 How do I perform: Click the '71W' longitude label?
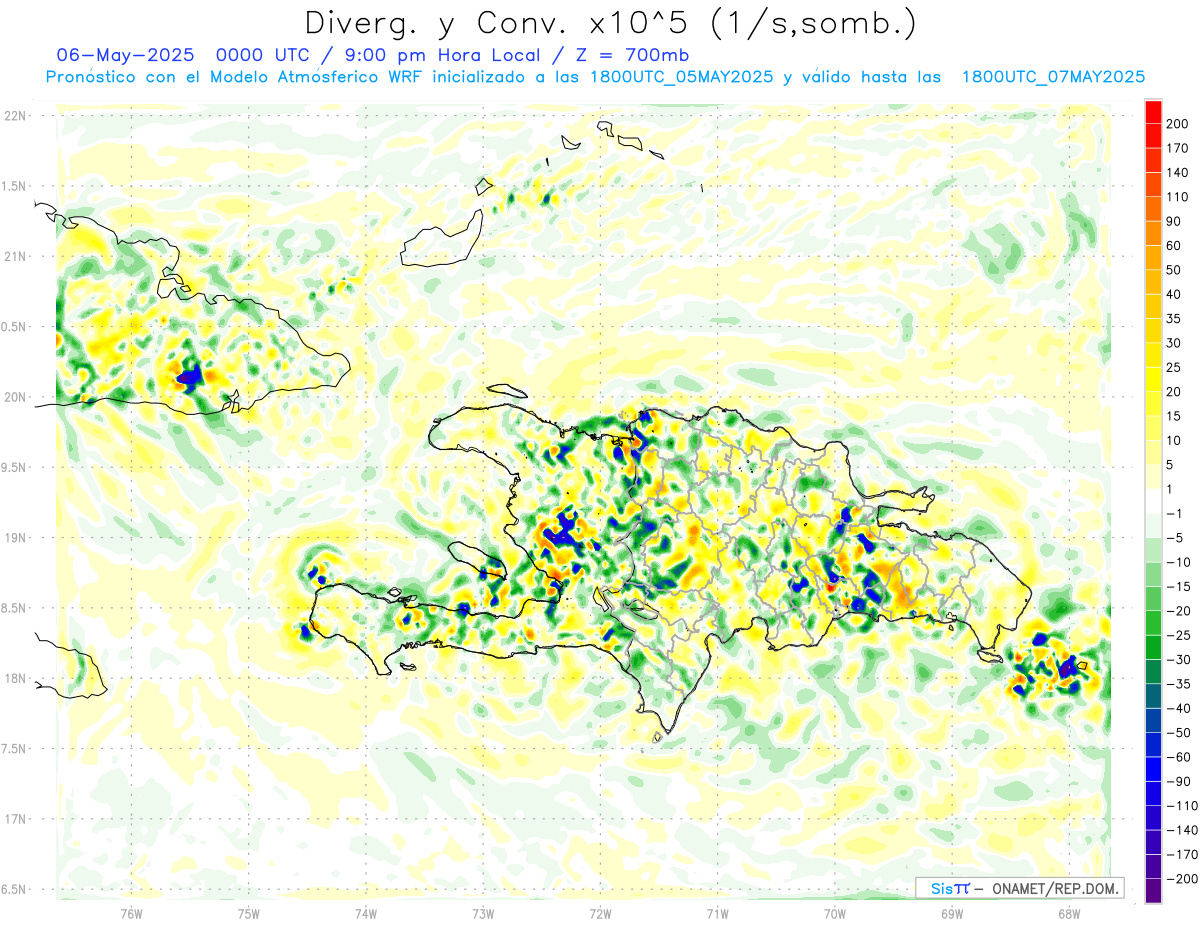click(x=717, y=913)
